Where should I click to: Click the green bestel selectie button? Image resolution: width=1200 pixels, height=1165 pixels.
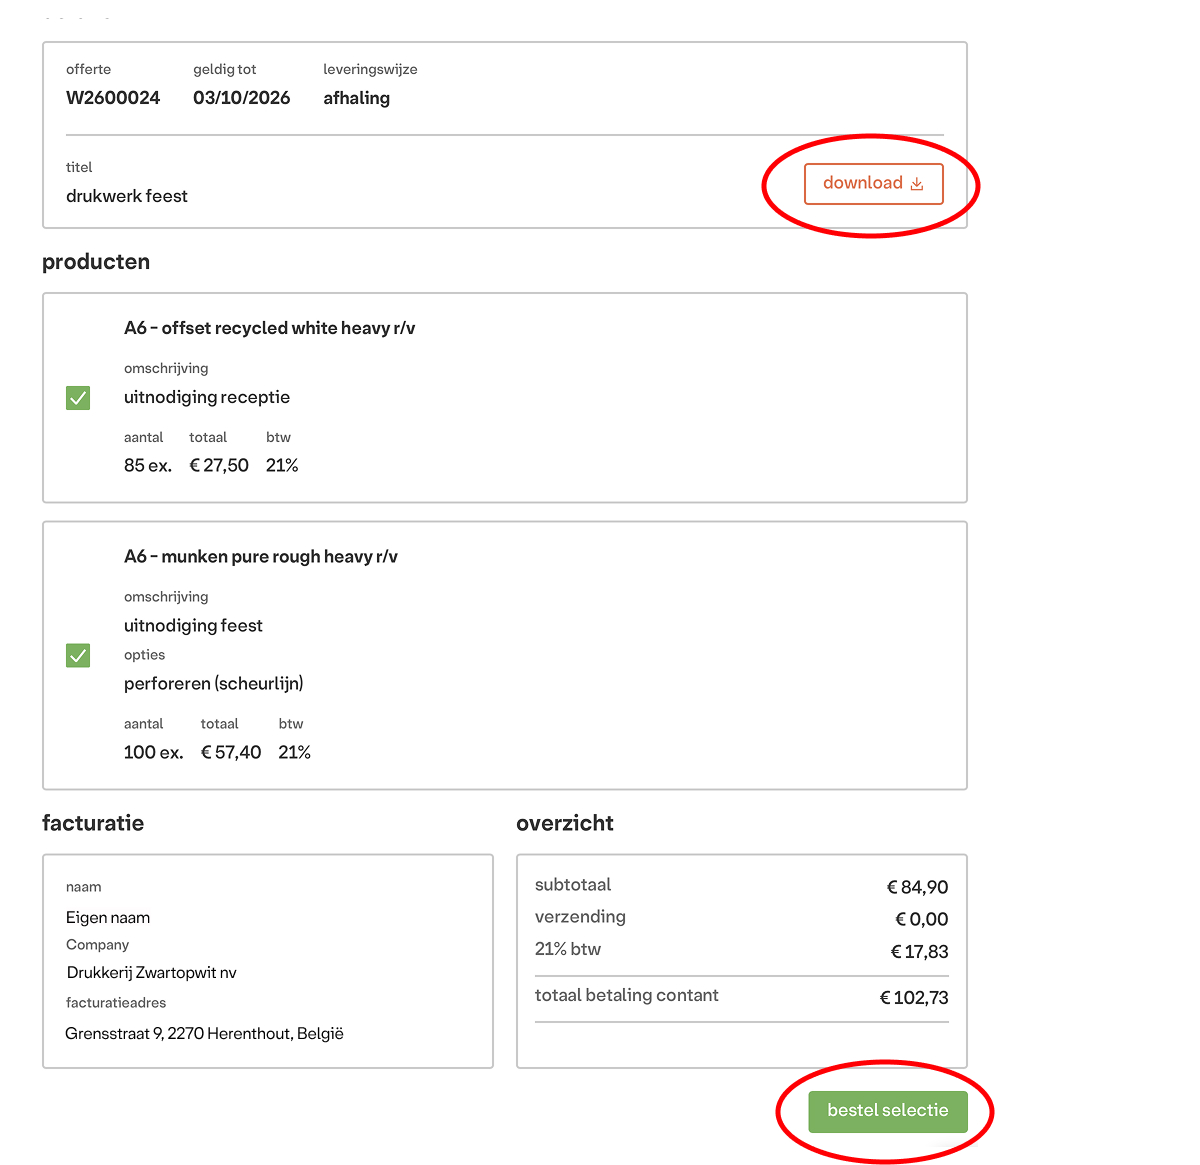pos(888,1111)
